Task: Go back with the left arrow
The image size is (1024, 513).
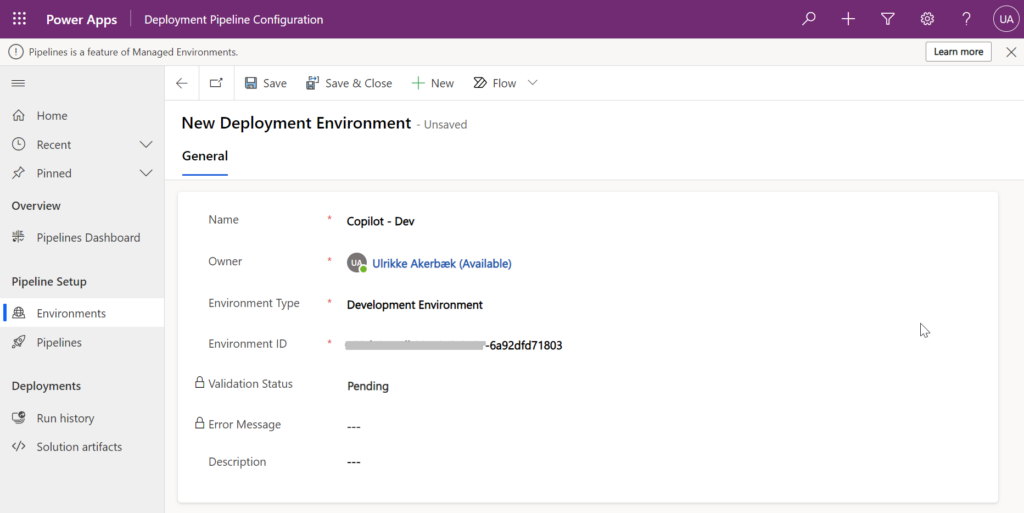Action: [x=182, y=83]
